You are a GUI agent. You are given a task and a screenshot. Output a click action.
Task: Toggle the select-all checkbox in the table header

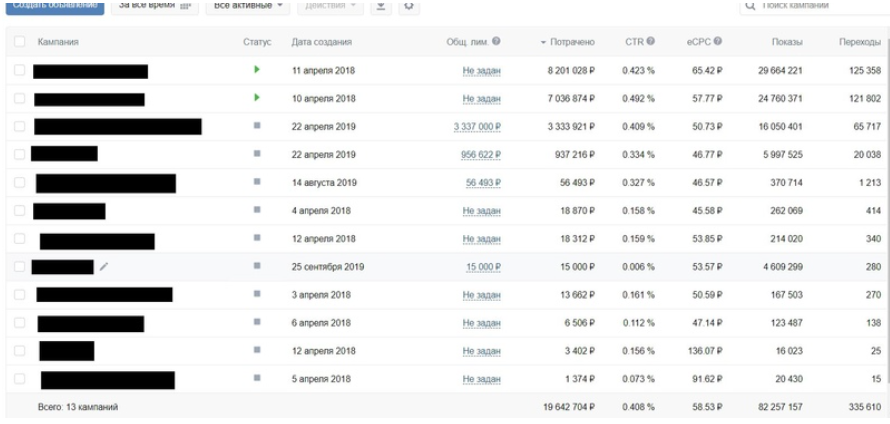tap(20, 41)
